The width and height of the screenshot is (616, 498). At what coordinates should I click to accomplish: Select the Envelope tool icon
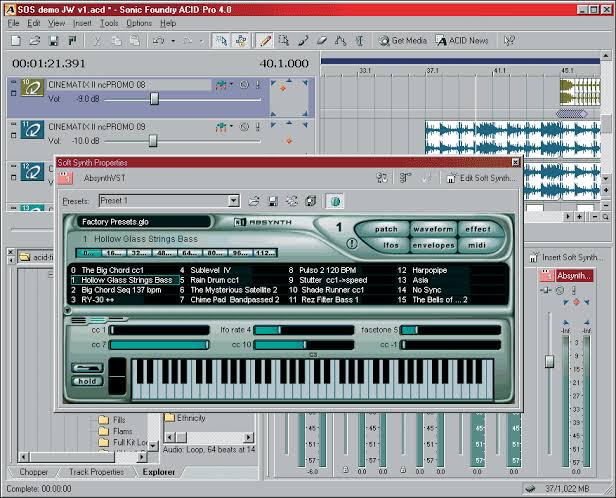[340, 40]
